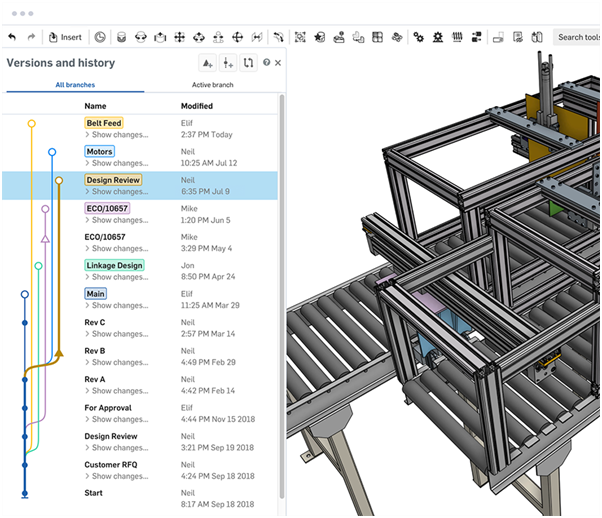Switch to the Active branch tab
Screen dimensions: 602x518
tap(213, 86)
